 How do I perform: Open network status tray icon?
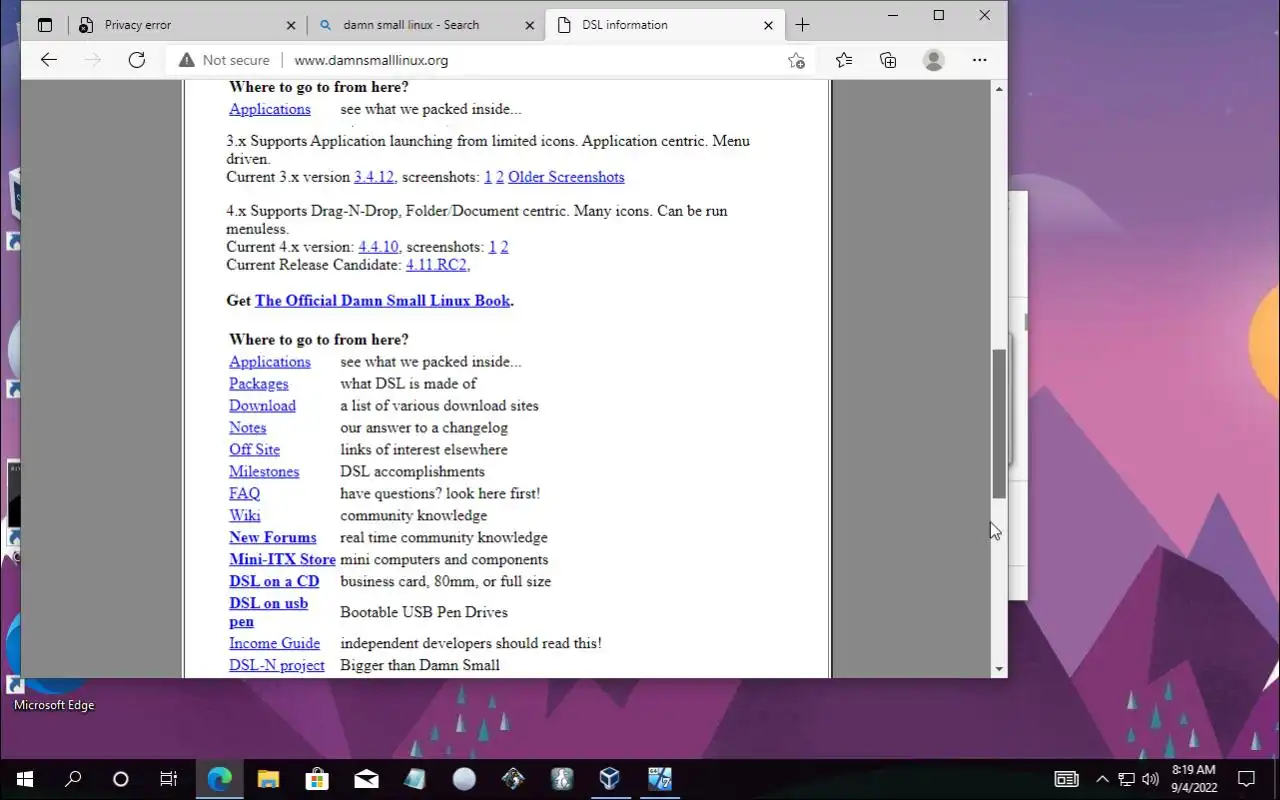point(1126,779)
